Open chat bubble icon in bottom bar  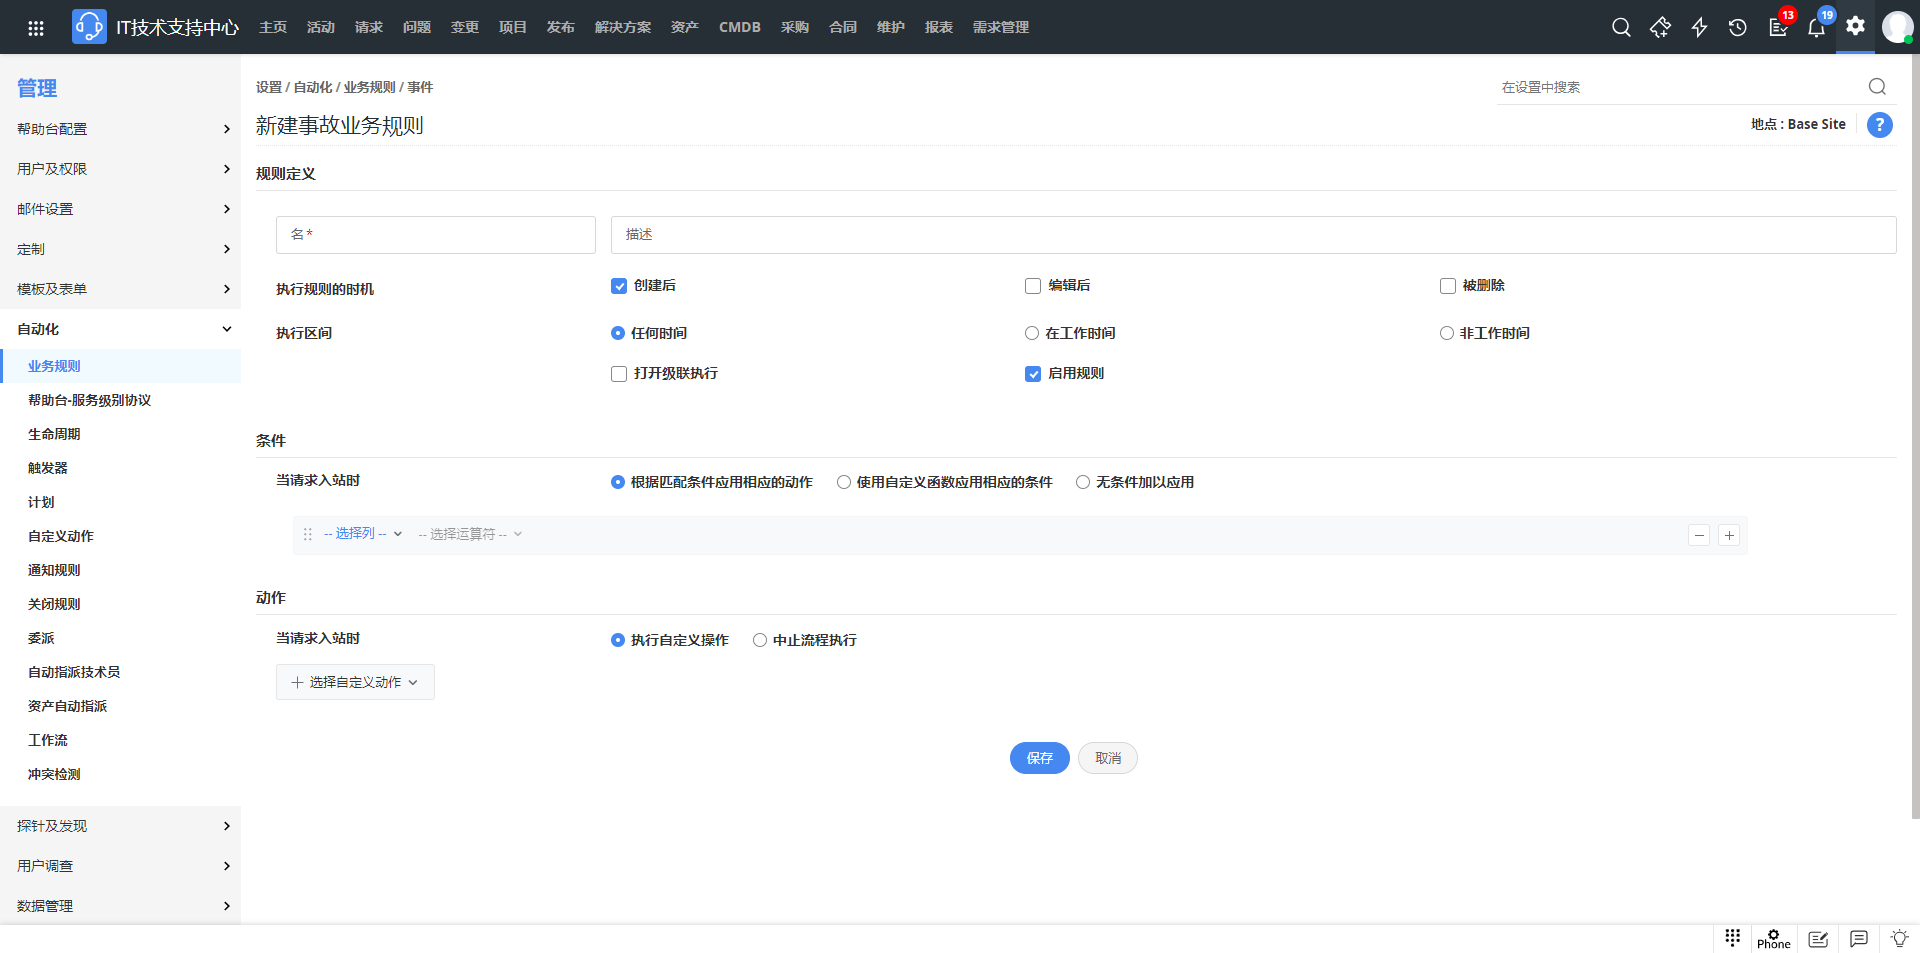1859,939
